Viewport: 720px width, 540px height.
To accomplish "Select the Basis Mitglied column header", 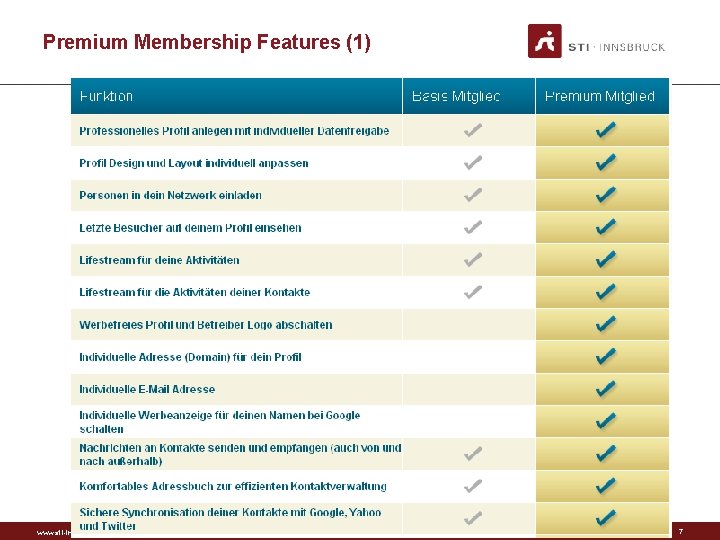I will (x=469, y=96).
